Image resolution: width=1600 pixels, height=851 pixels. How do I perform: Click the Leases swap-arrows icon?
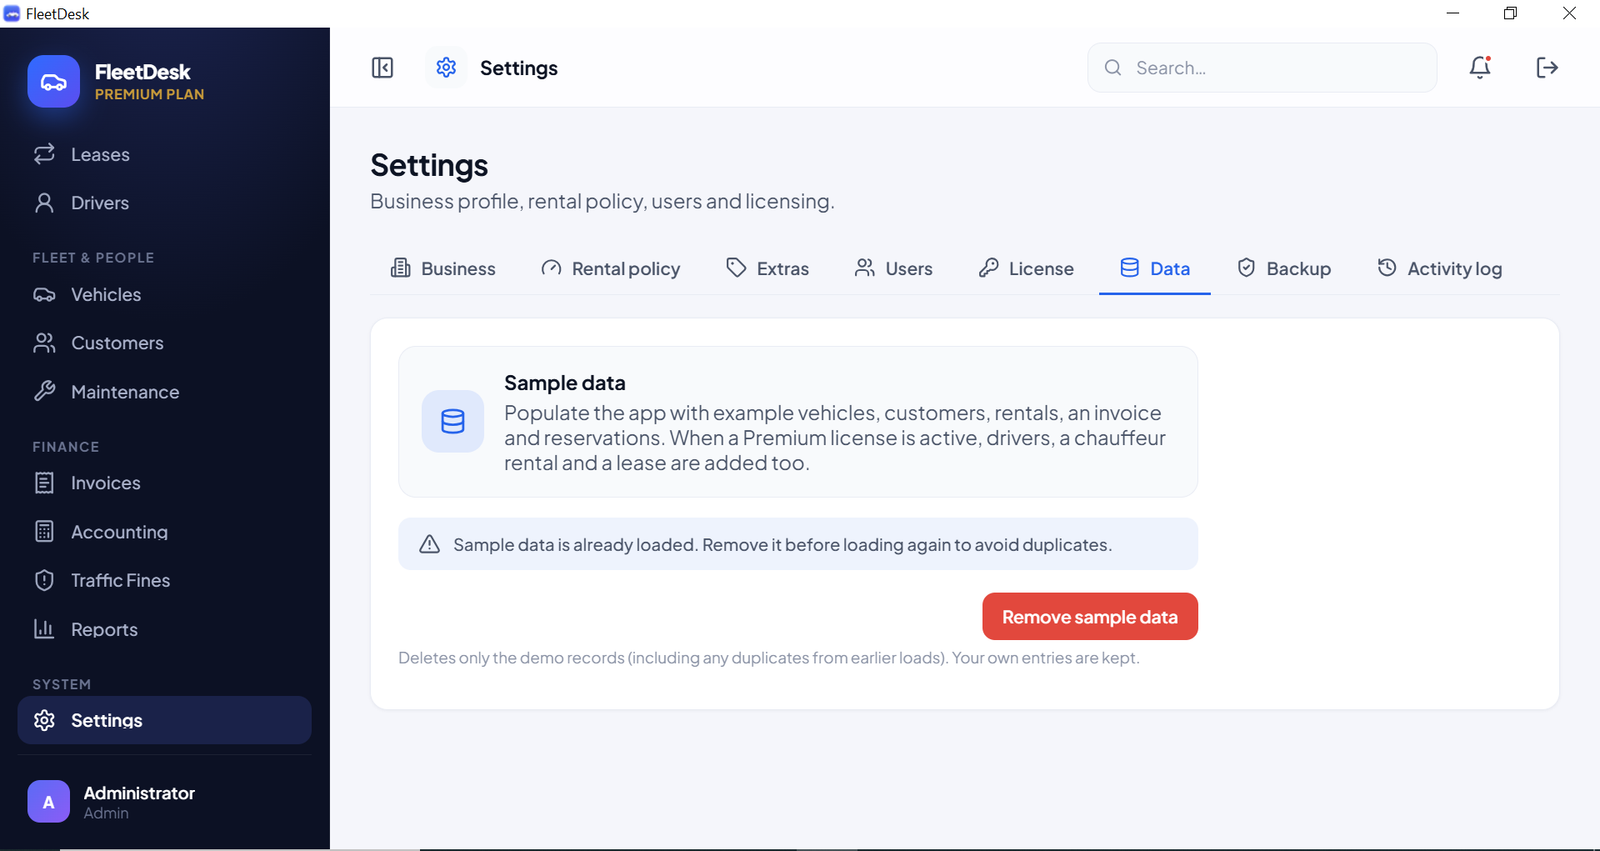[44, 154]
